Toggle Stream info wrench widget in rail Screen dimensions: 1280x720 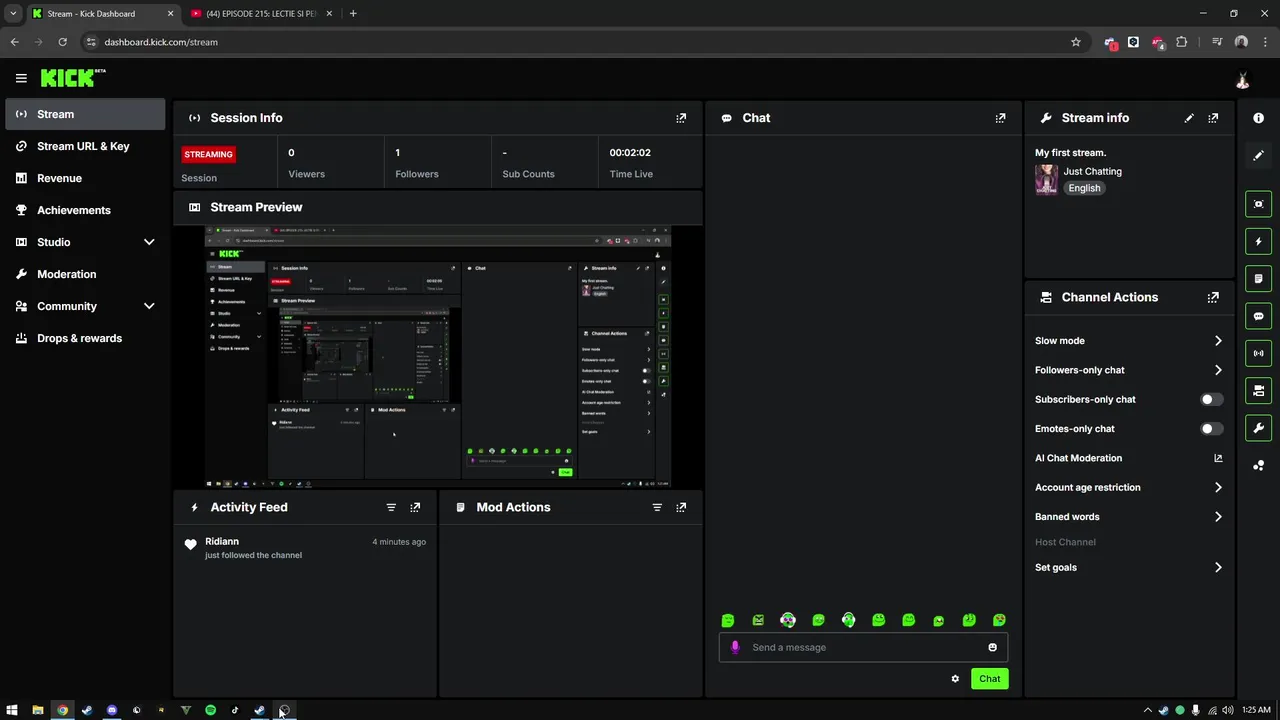[1258, 428]
